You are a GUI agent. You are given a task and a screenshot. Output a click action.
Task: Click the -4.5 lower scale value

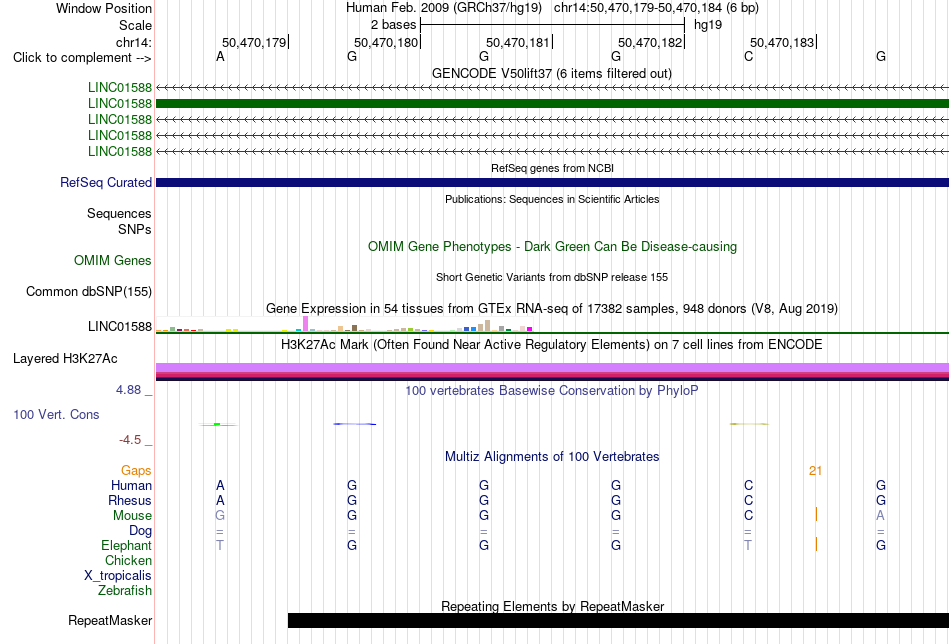130,440
